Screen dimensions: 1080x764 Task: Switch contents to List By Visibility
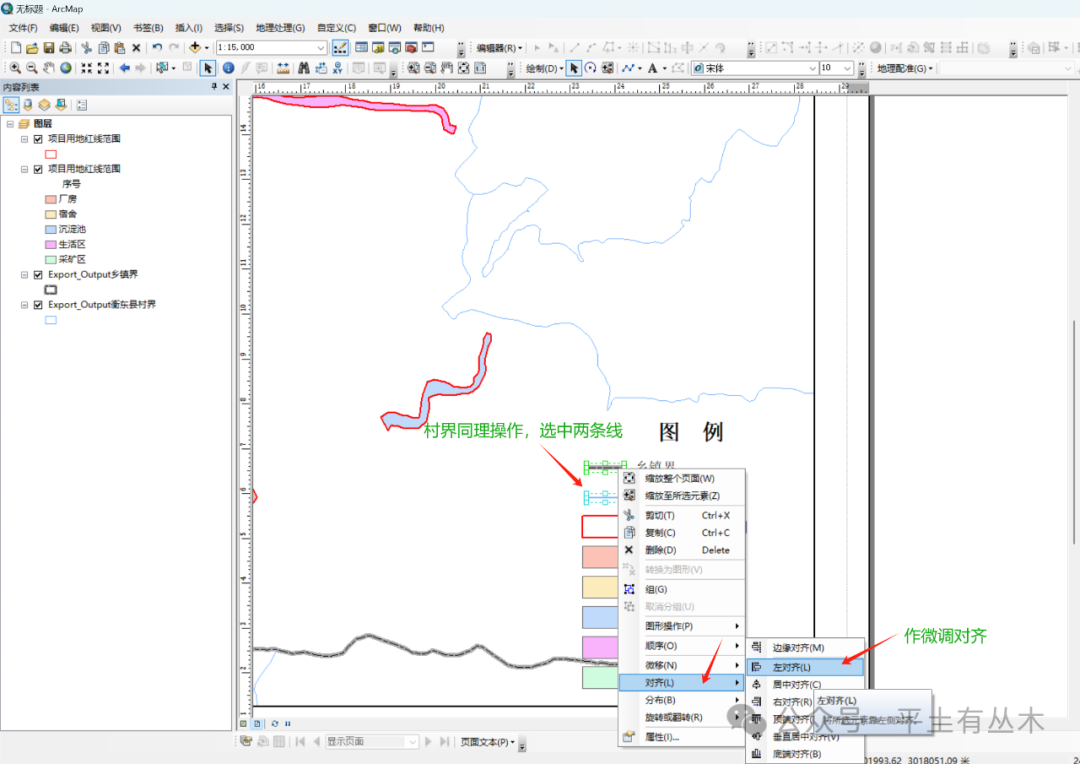(x=44, y=105)
